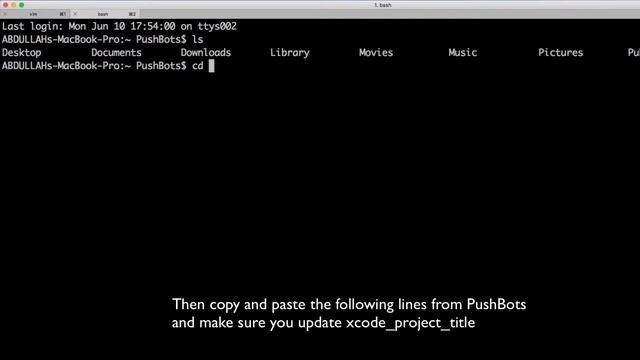The height and width of the screenshot is (360, 640).
Task: Select the bash terminal tab
Action: coord(104,14)
